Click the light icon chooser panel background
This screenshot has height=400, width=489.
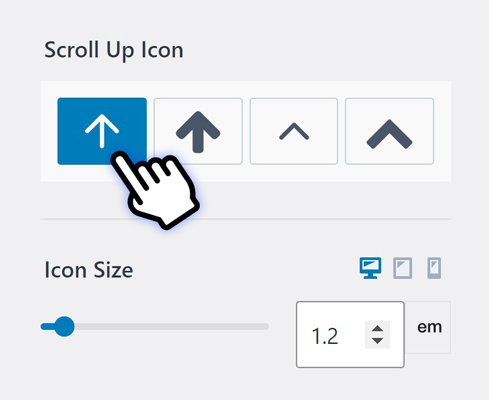click(246, 173)
